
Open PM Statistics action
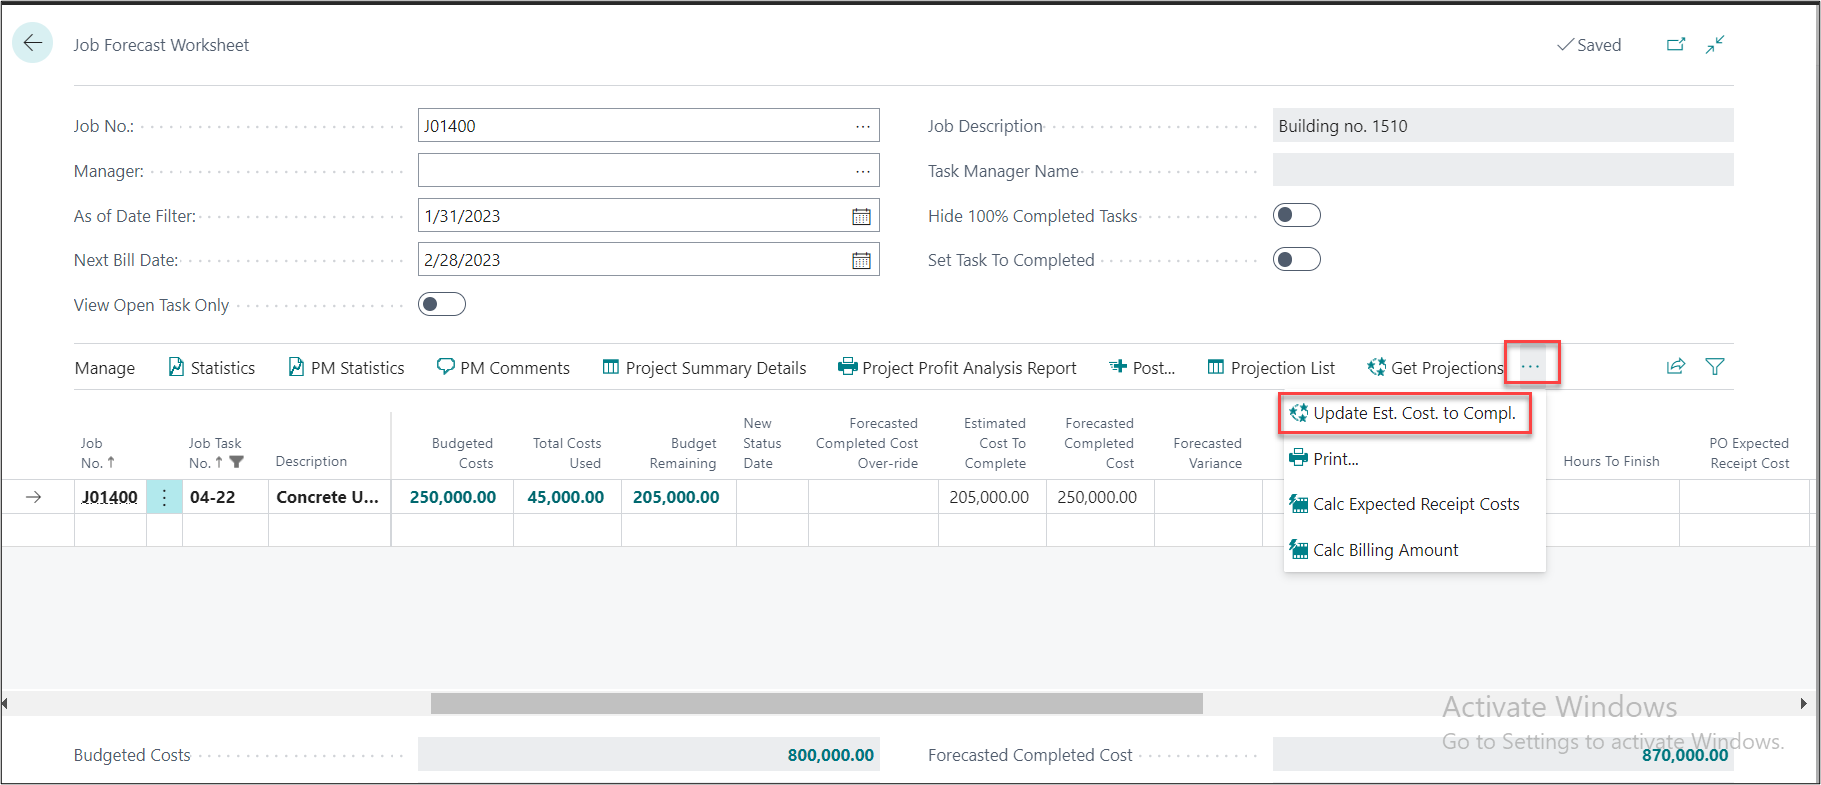coord(346,368)
